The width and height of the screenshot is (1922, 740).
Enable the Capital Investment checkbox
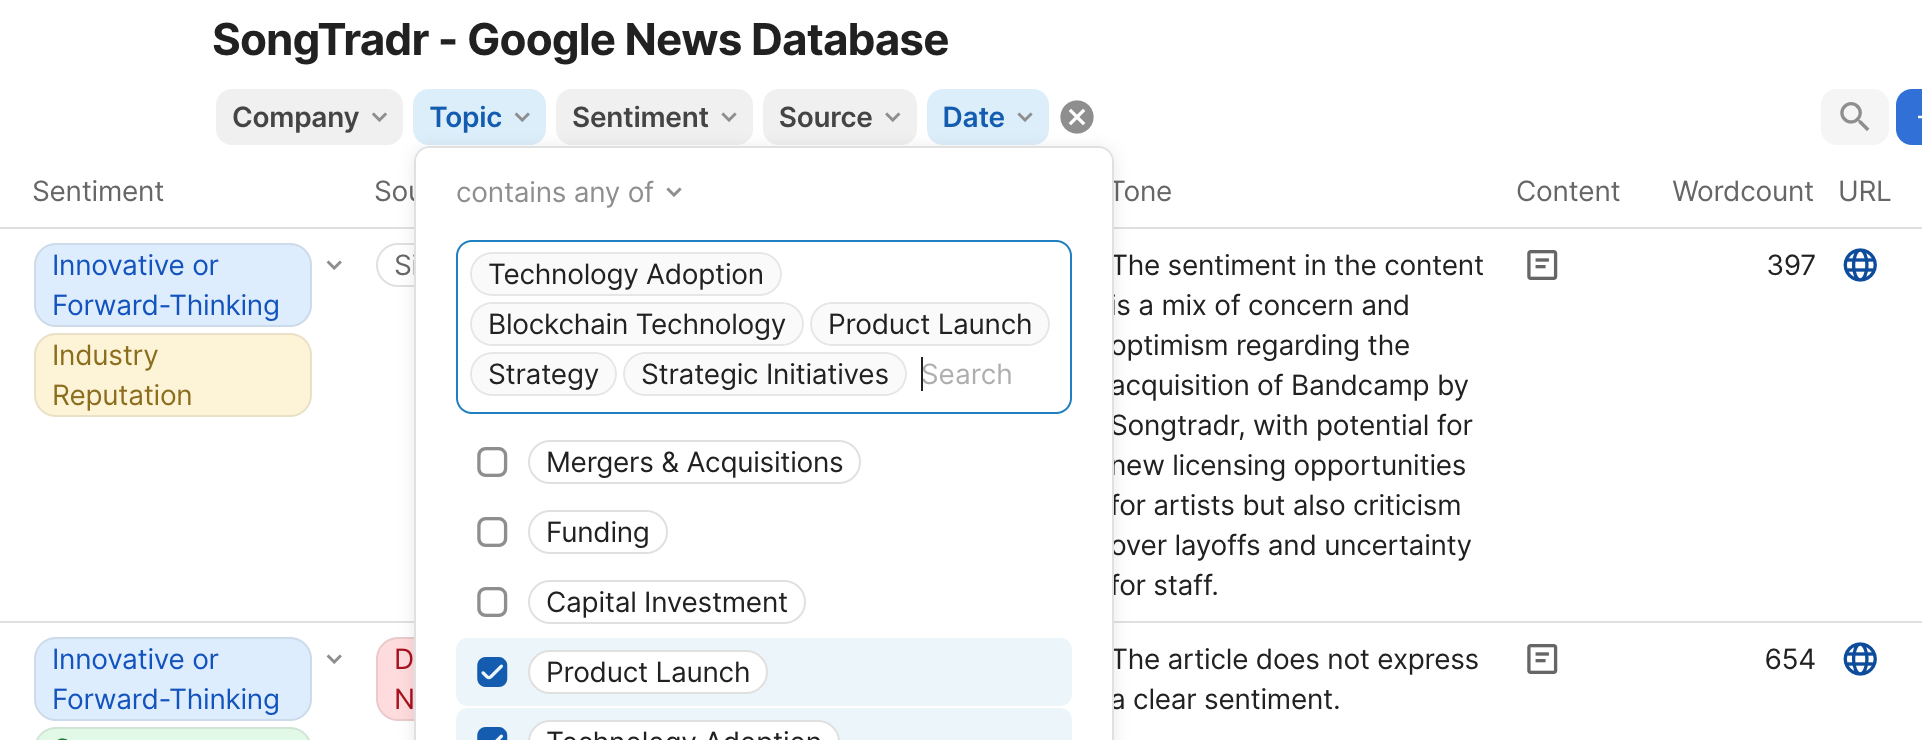coord(492,602)
